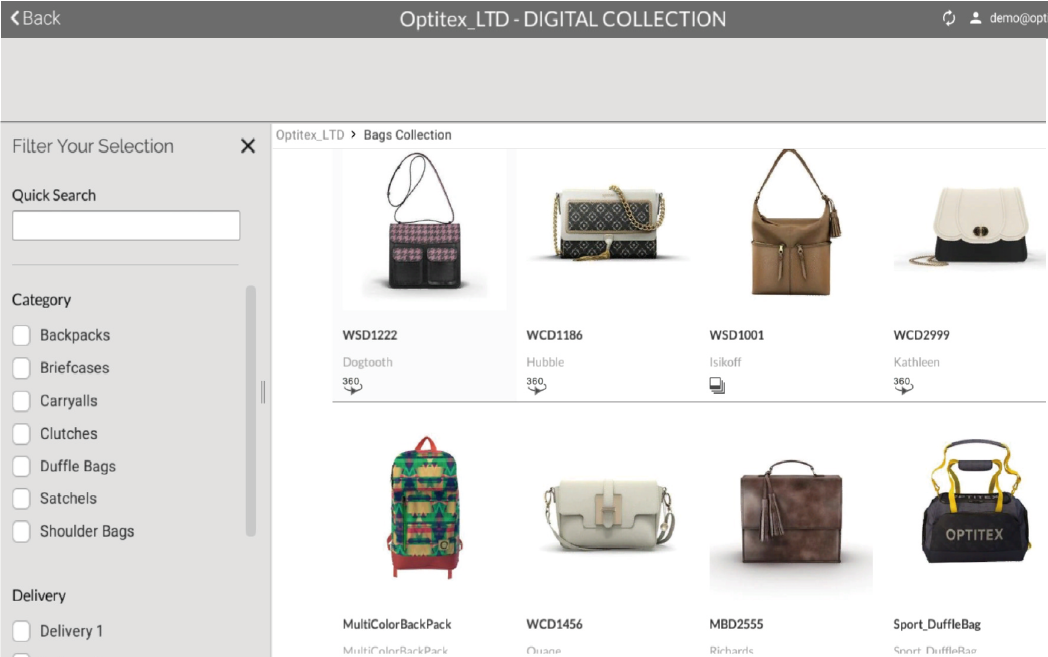
Task: Launch 360 view for WCD1186 Hubble
Action: tap(536, 385)
